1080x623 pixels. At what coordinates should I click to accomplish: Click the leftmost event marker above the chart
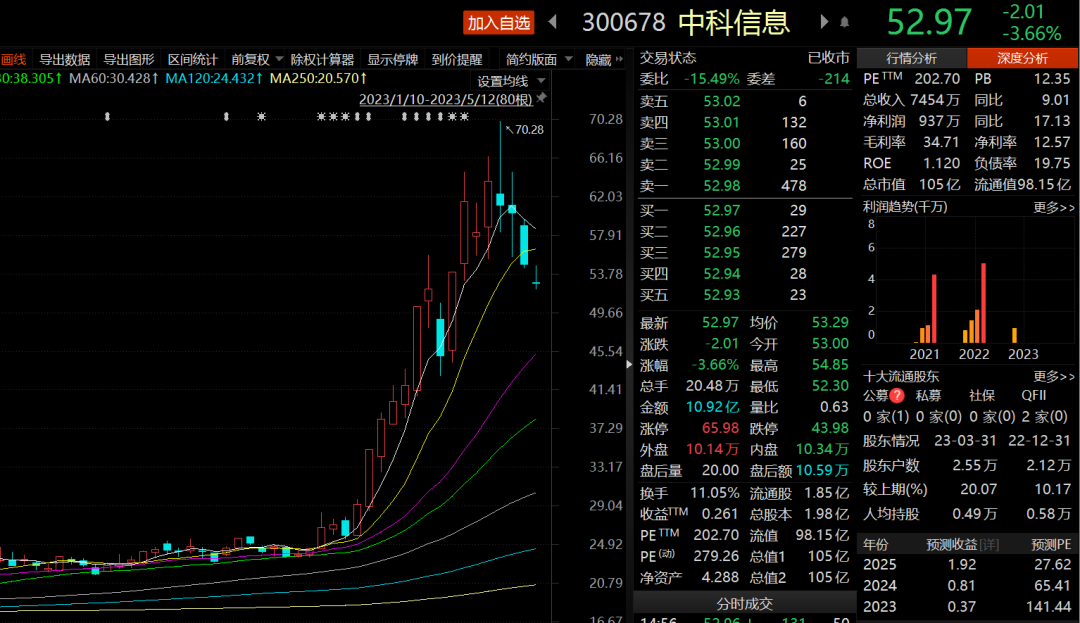pyautogui.click(x=107, y=117)
